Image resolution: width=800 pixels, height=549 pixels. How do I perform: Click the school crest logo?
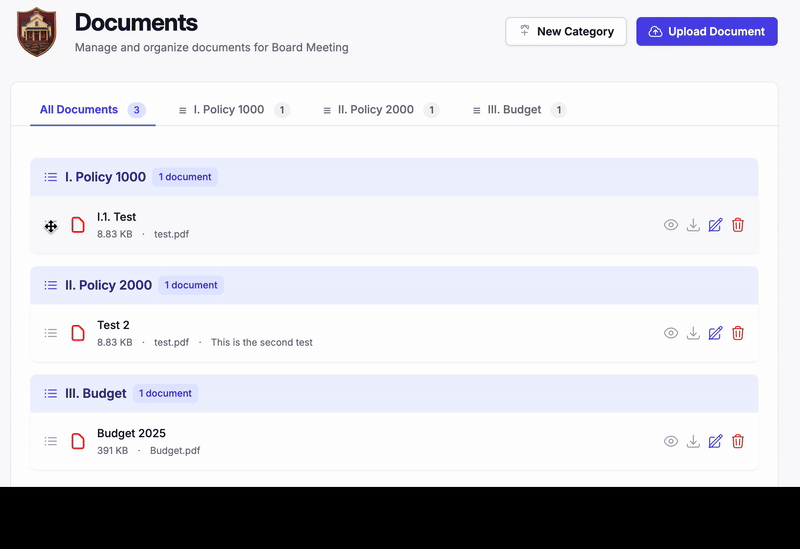(36, 32)
